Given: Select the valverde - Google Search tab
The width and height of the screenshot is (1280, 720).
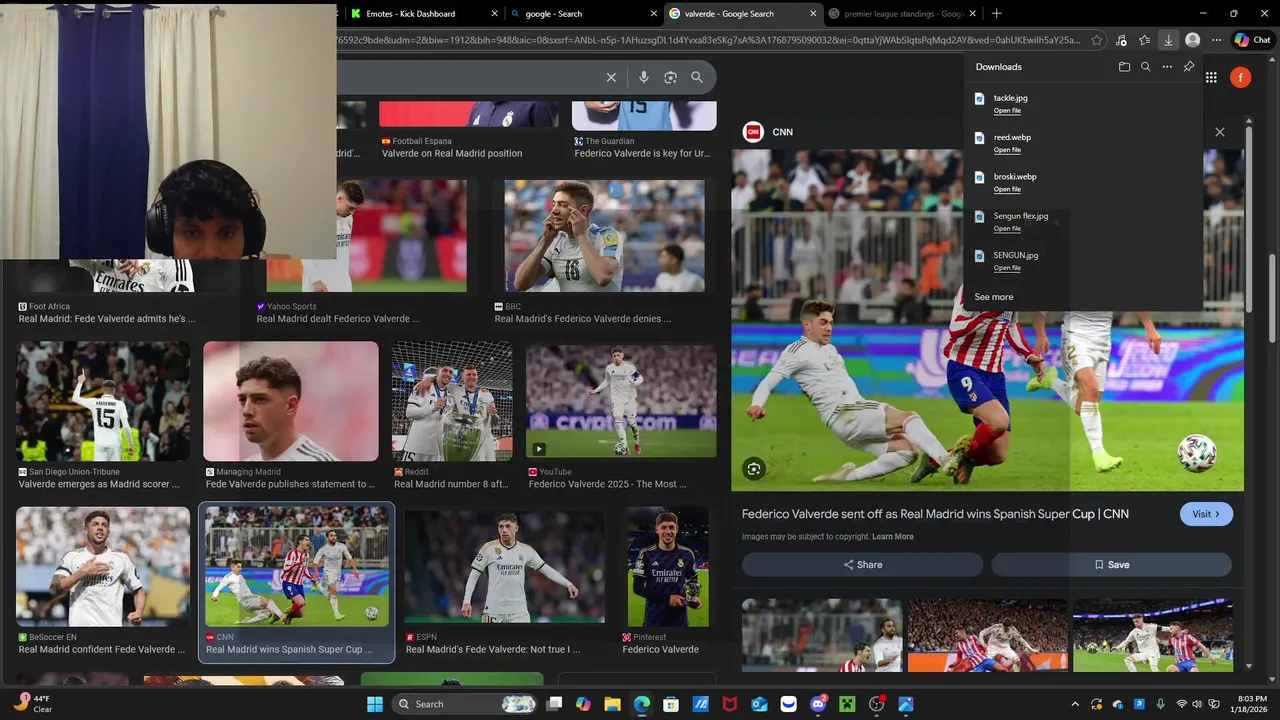Looking at the screenshot, I should tap(743, 14).
